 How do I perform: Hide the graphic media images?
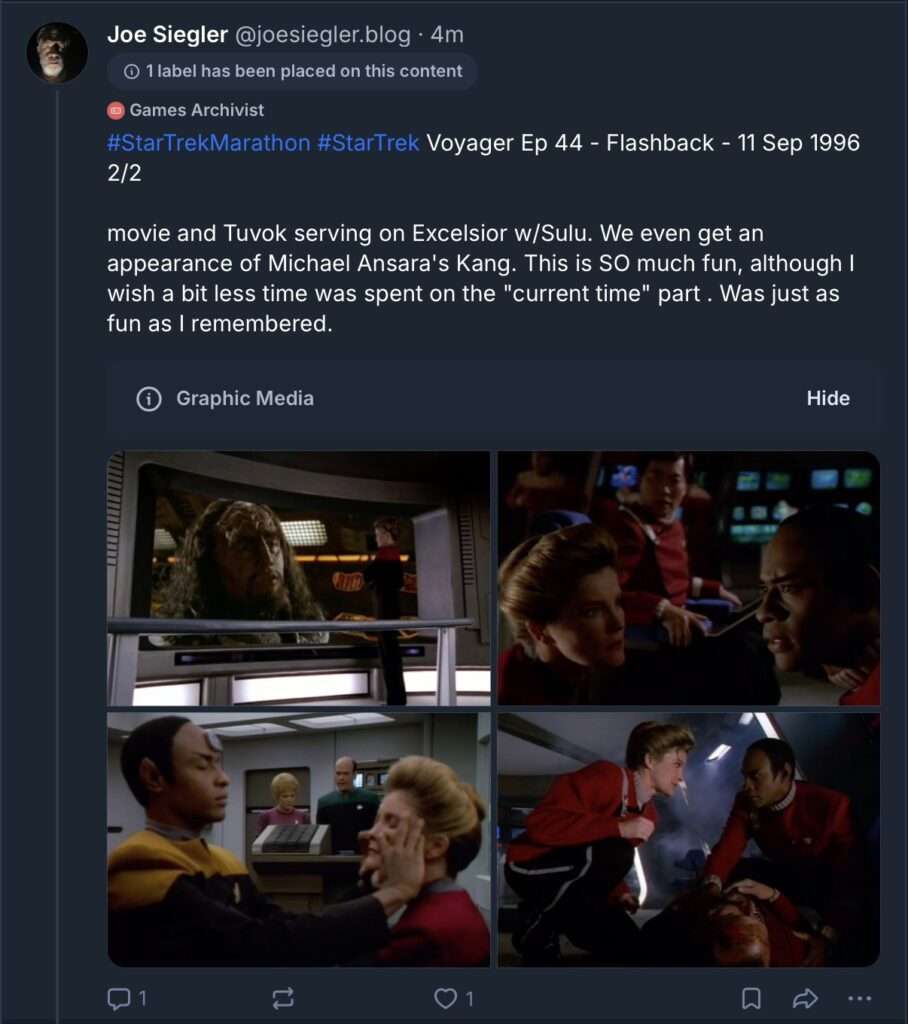click(828, 398)
